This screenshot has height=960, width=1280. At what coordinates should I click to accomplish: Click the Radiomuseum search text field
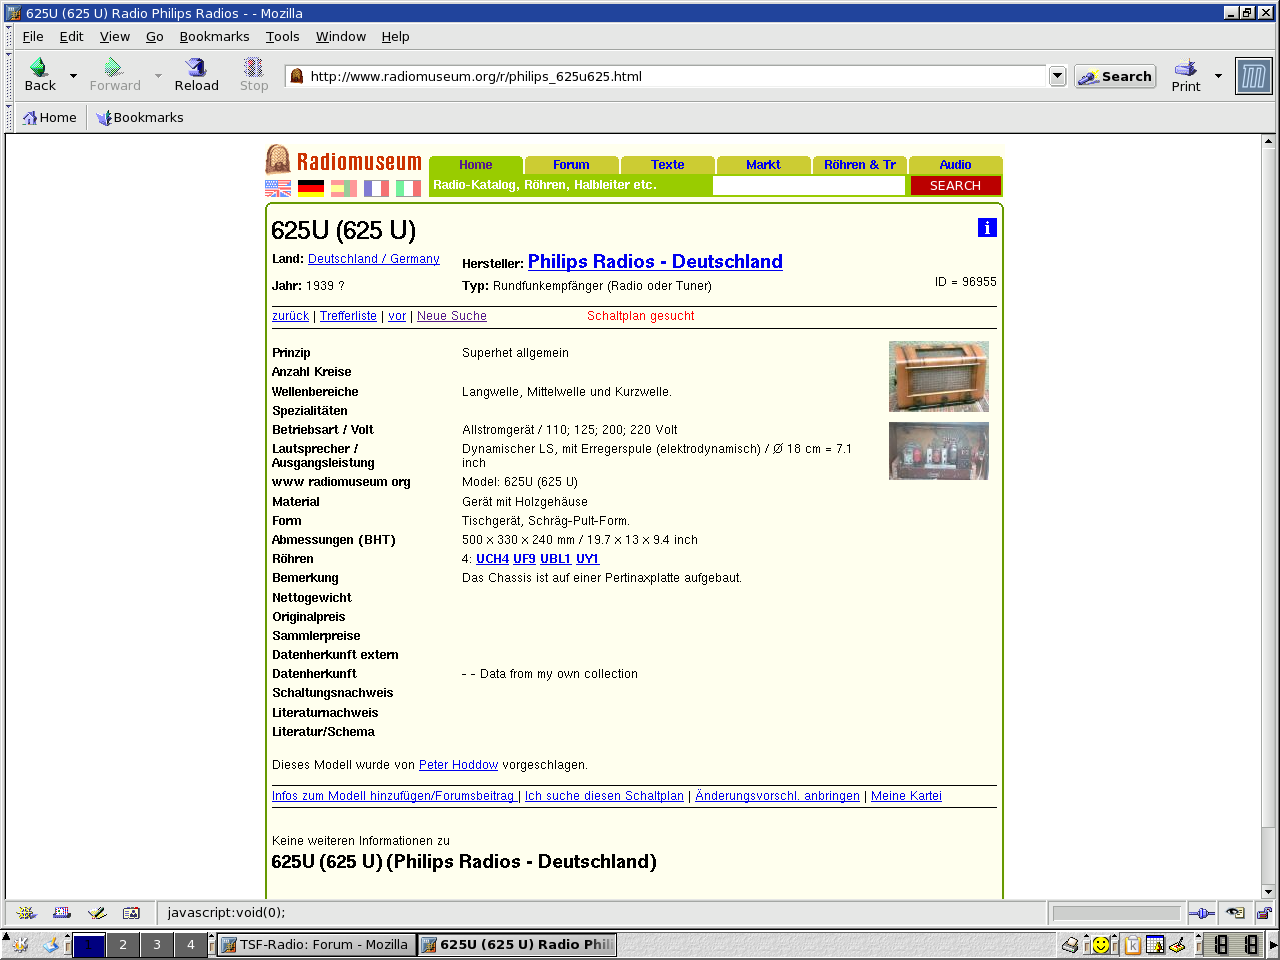808,185
